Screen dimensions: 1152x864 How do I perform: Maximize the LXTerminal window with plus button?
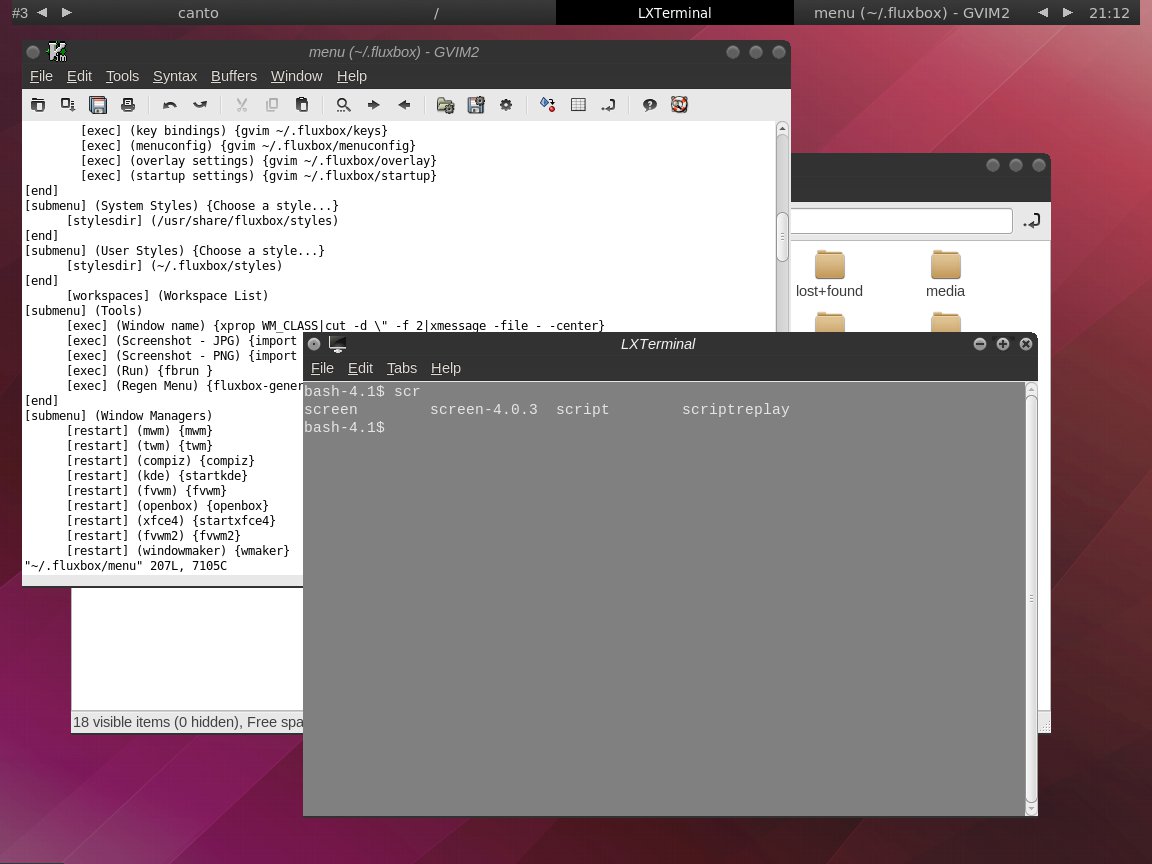[x=1003, y=344]
